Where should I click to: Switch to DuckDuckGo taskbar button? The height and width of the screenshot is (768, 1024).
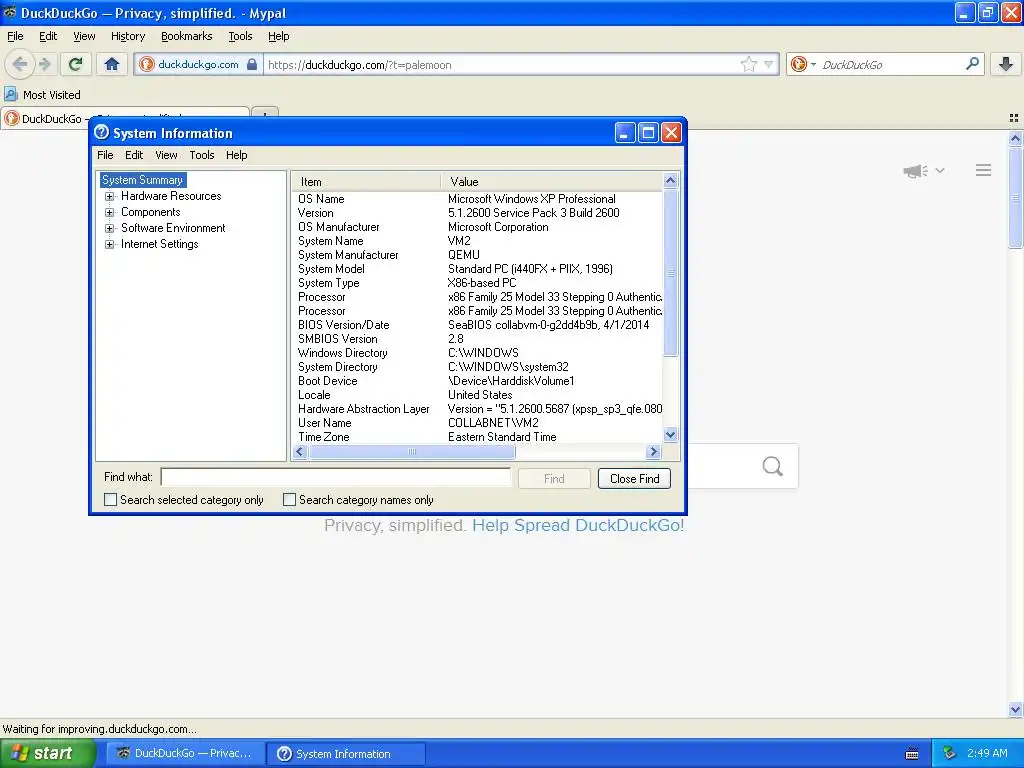coord(186,753)
